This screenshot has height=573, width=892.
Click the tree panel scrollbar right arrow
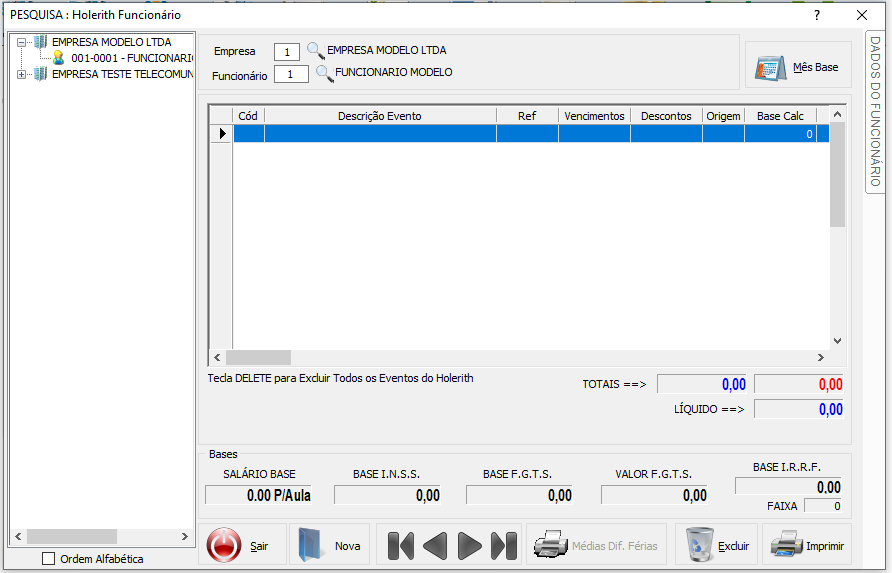pyautogui.click(x=184, y=536)
